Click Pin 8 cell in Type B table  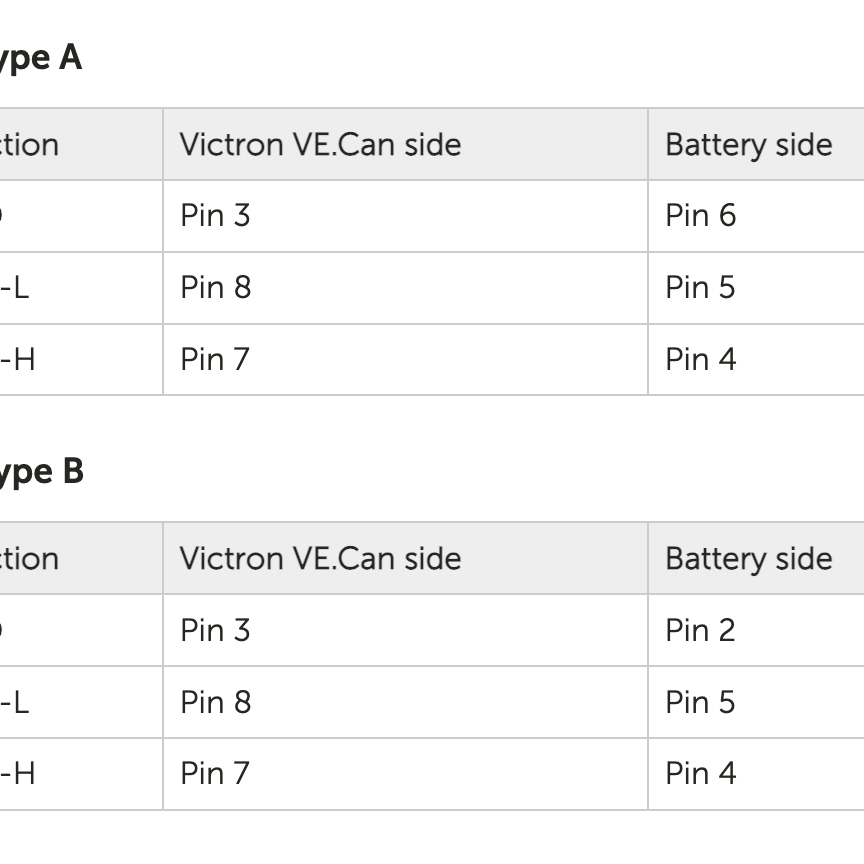215,702
